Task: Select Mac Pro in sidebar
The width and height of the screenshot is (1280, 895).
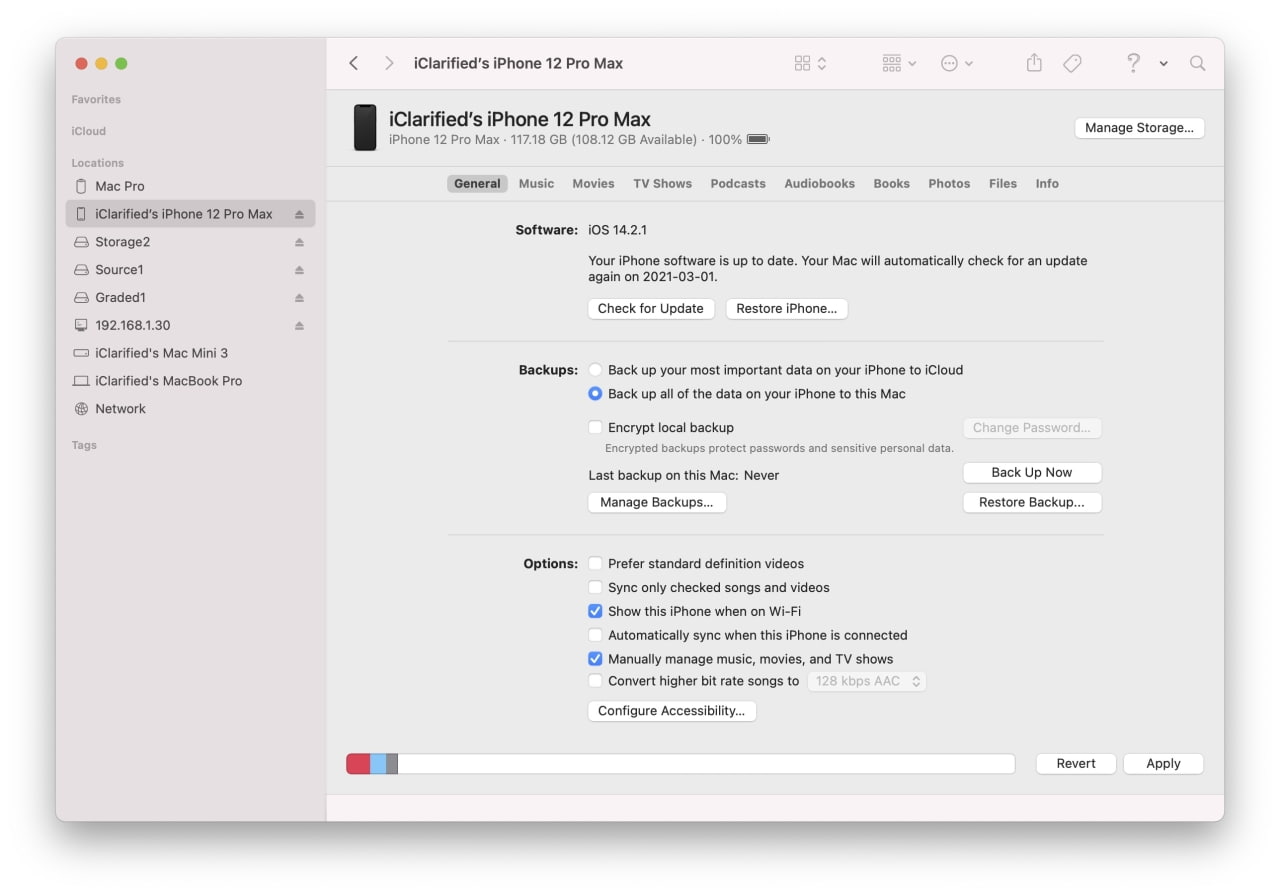Action: 190,186
